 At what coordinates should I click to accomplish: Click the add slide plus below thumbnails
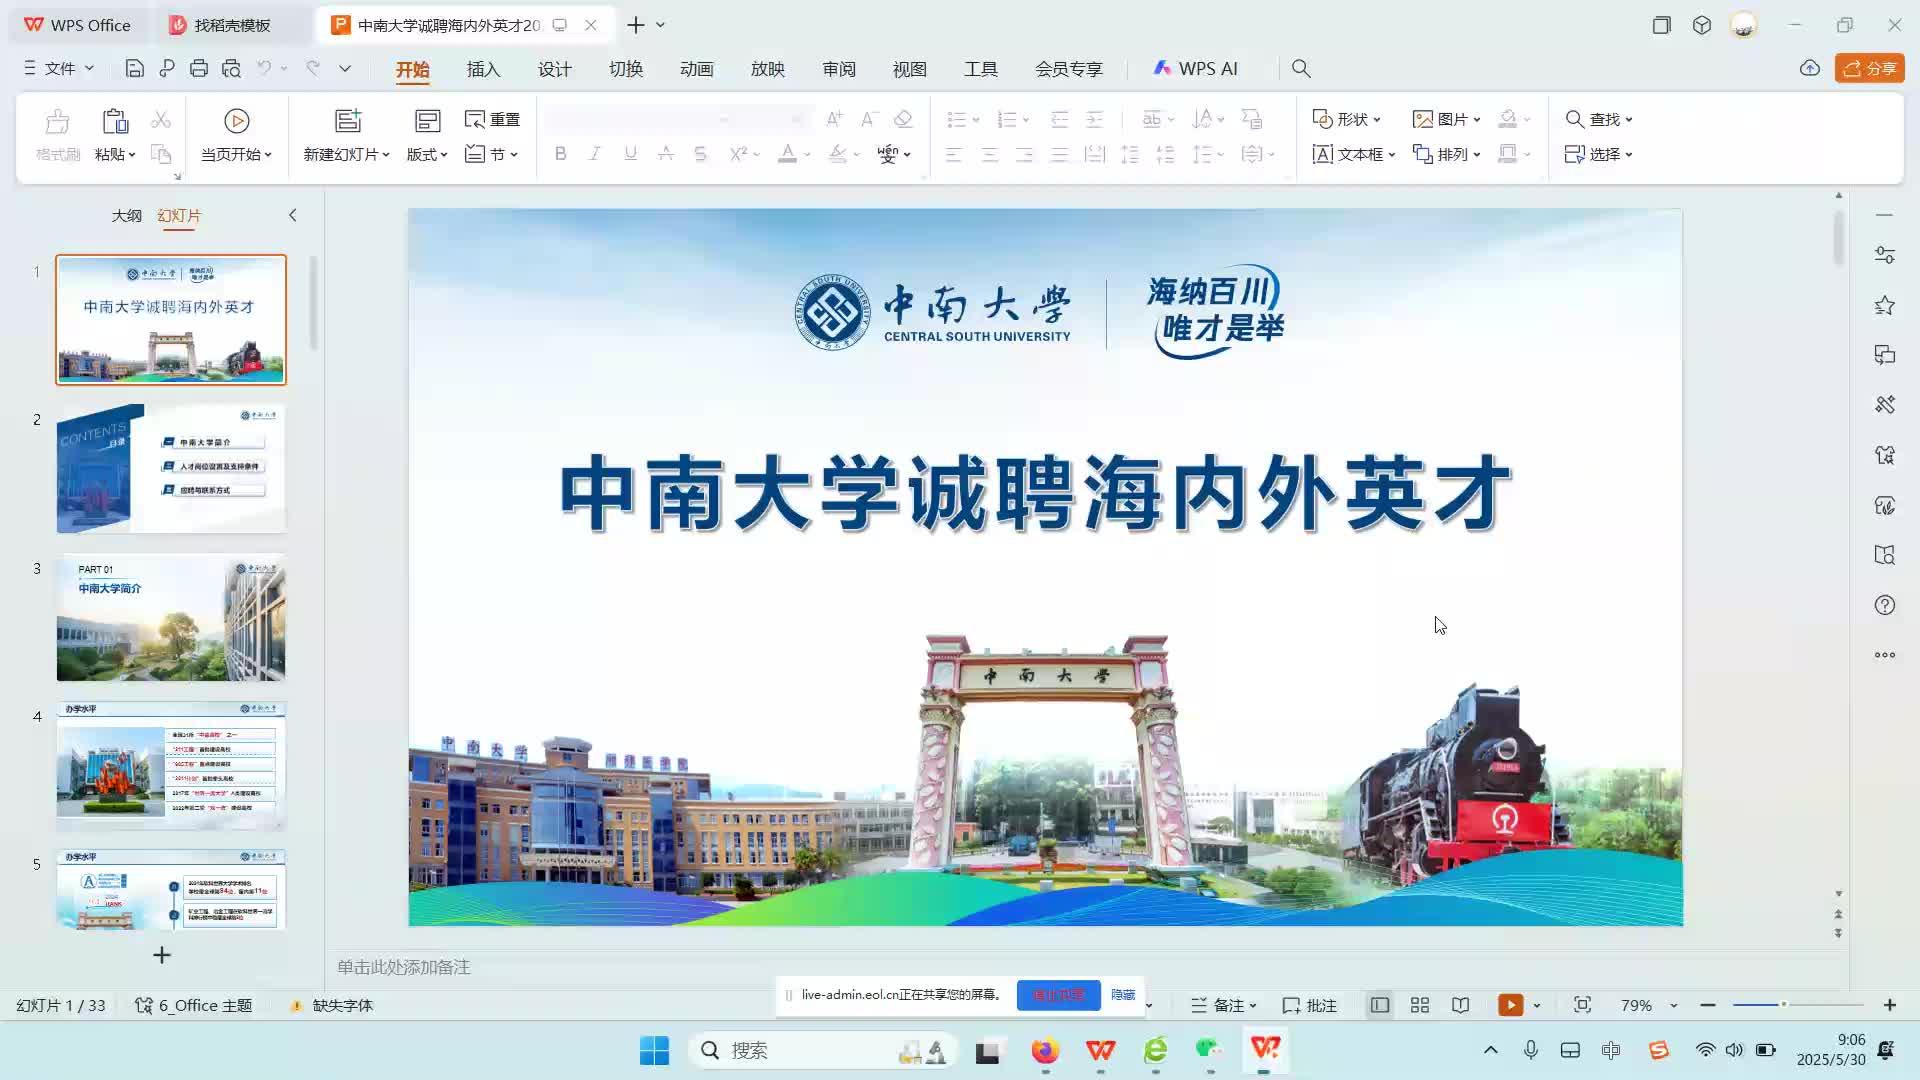click(161, 955)
